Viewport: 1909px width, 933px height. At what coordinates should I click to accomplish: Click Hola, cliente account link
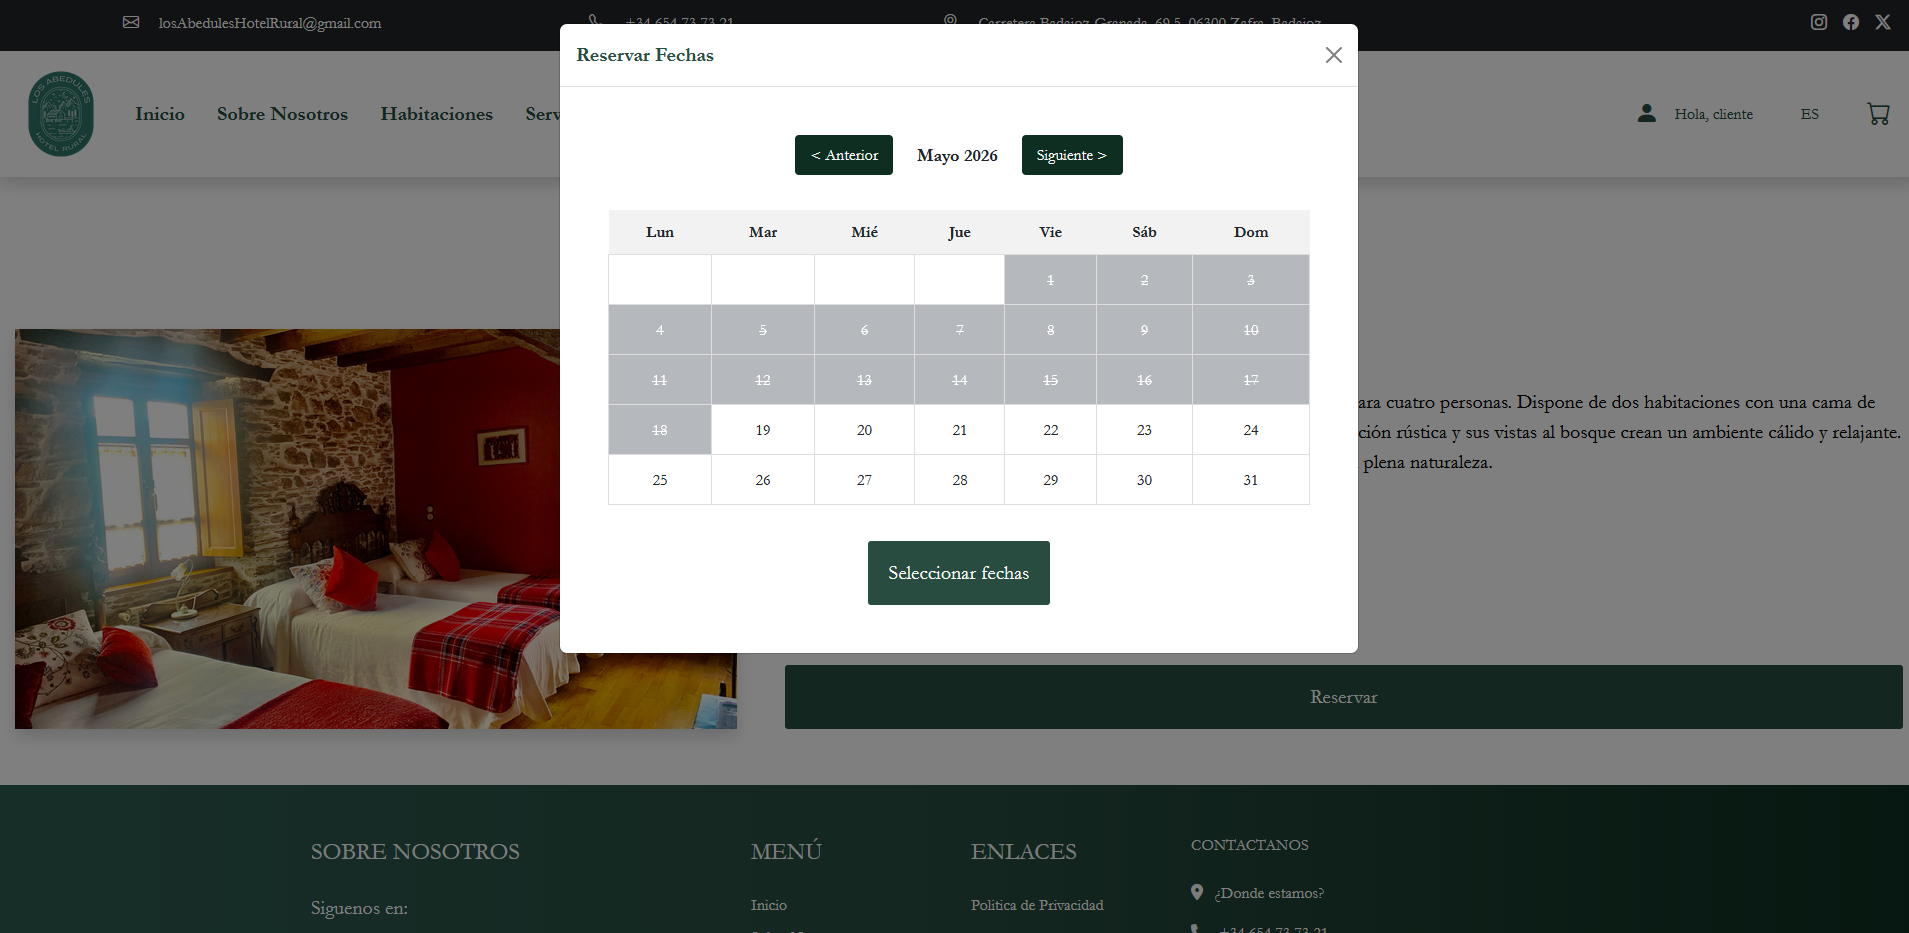[x=1714, y=114]
